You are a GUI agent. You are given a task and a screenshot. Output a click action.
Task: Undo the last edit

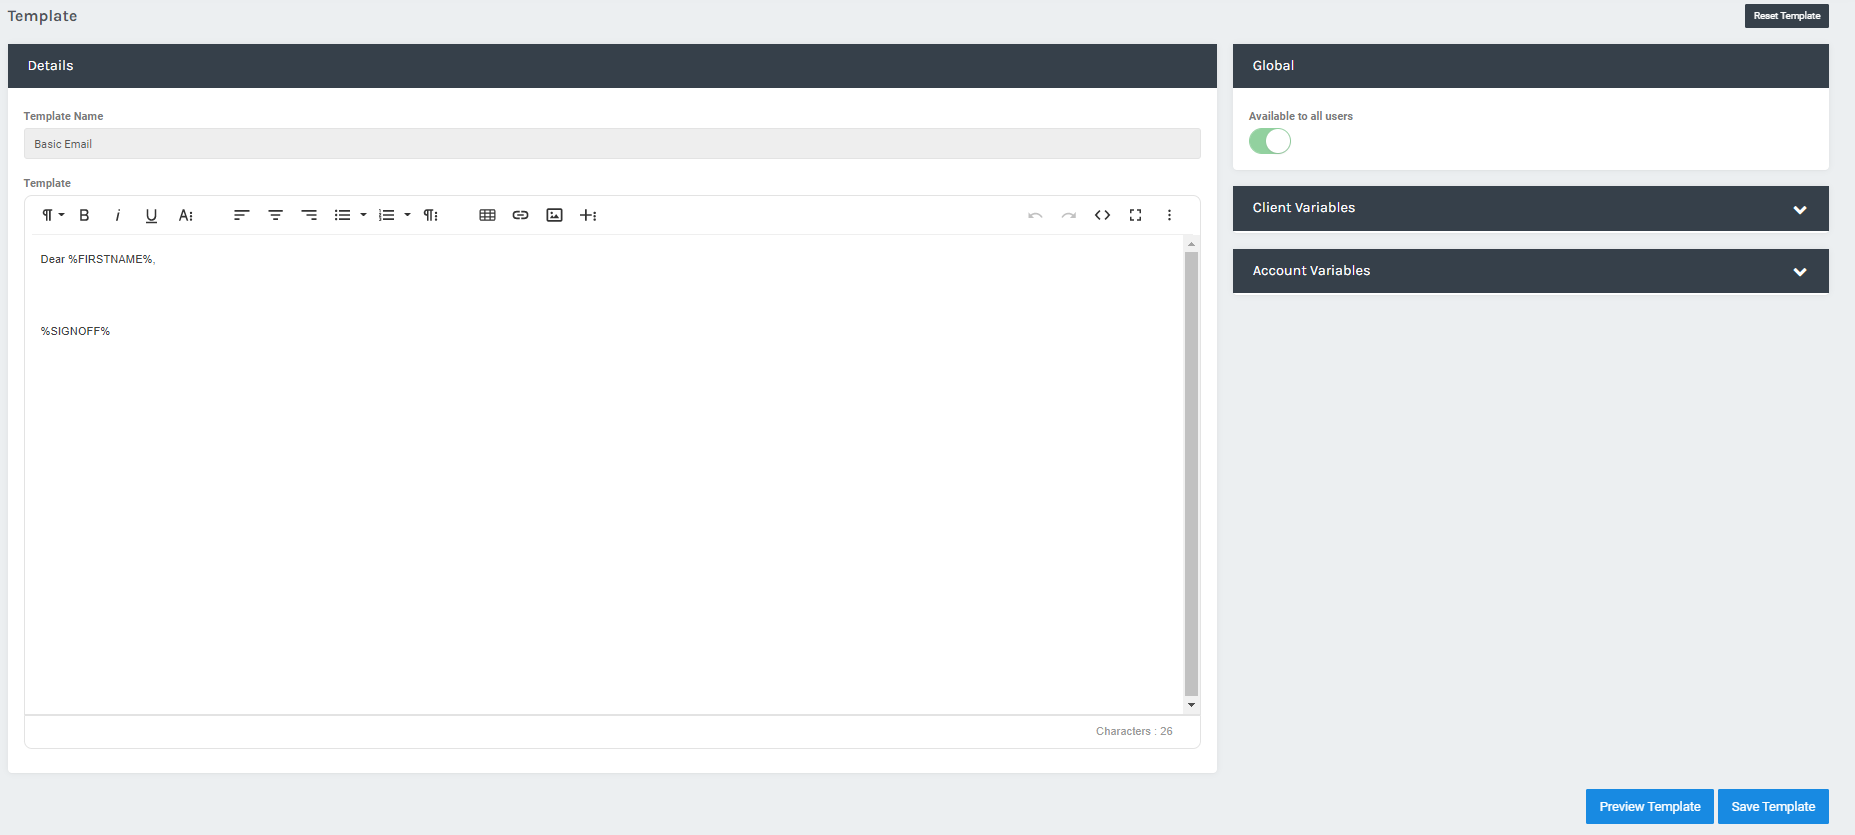pyautogui.click(x=1035, y=215)
